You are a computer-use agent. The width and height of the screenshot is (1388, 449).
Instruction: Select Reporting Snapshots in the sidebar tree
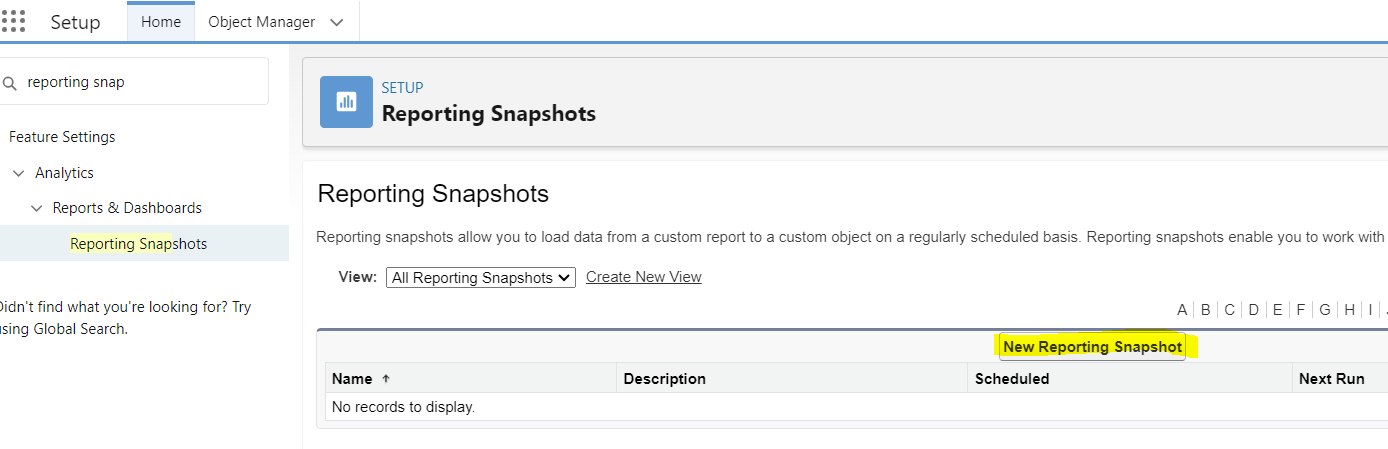point(138,244)
